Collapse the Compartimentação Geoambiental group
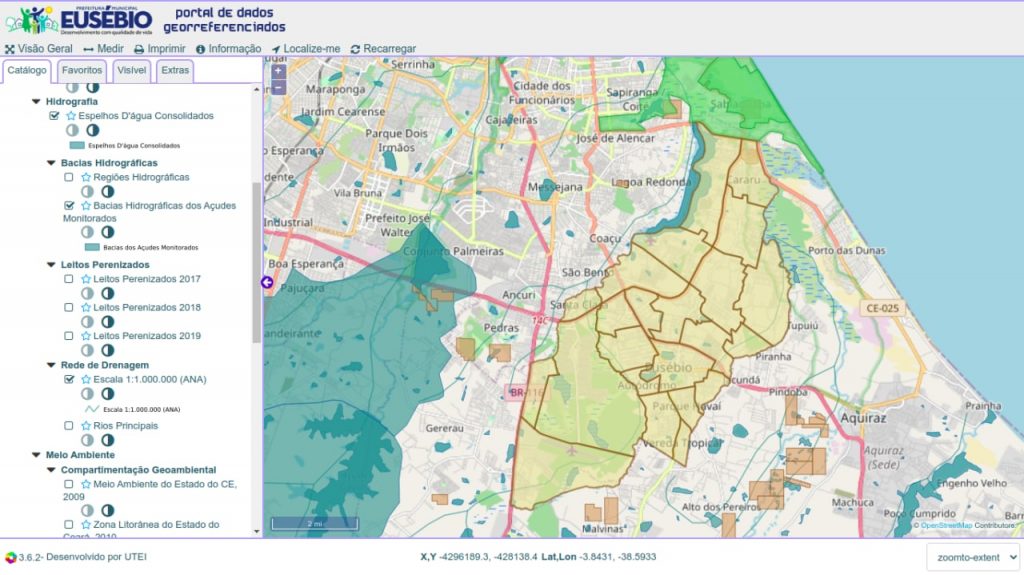Screen dimensions: 1024x575 point(52,470)
